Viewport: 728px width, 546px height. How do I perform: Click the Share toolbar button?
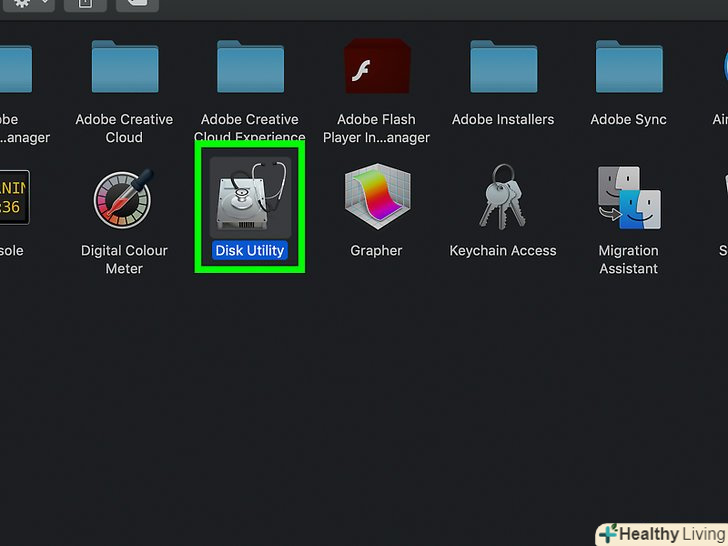(85, 4)
